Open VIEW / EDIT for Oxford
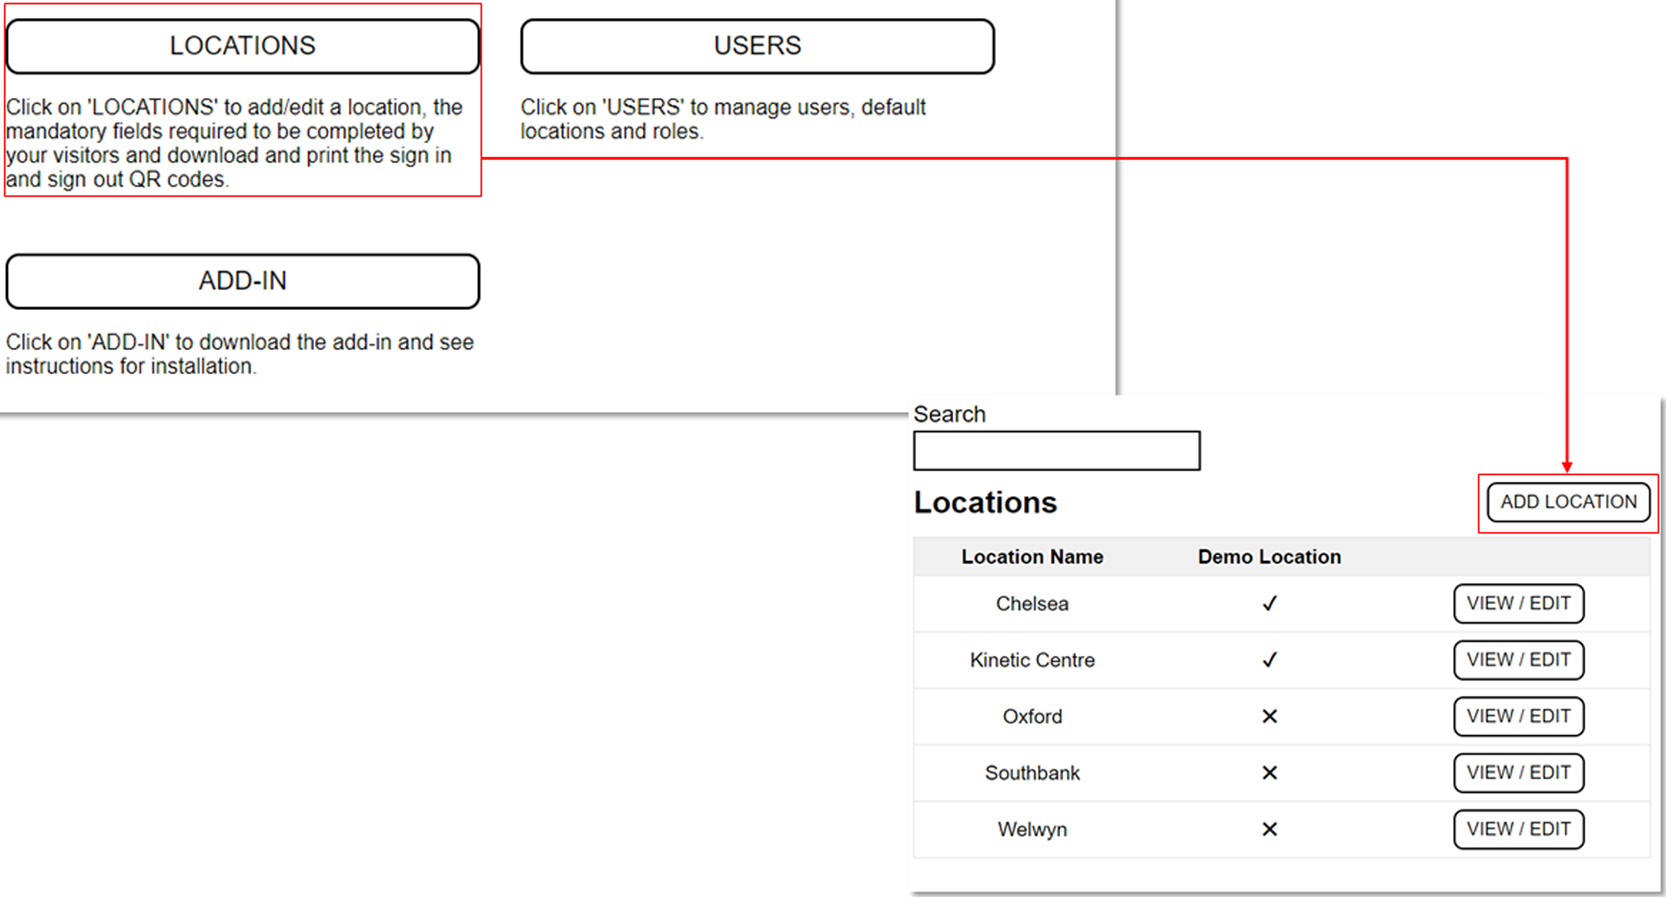This screenshot has height=897, width=1666. click(1518, 717)
